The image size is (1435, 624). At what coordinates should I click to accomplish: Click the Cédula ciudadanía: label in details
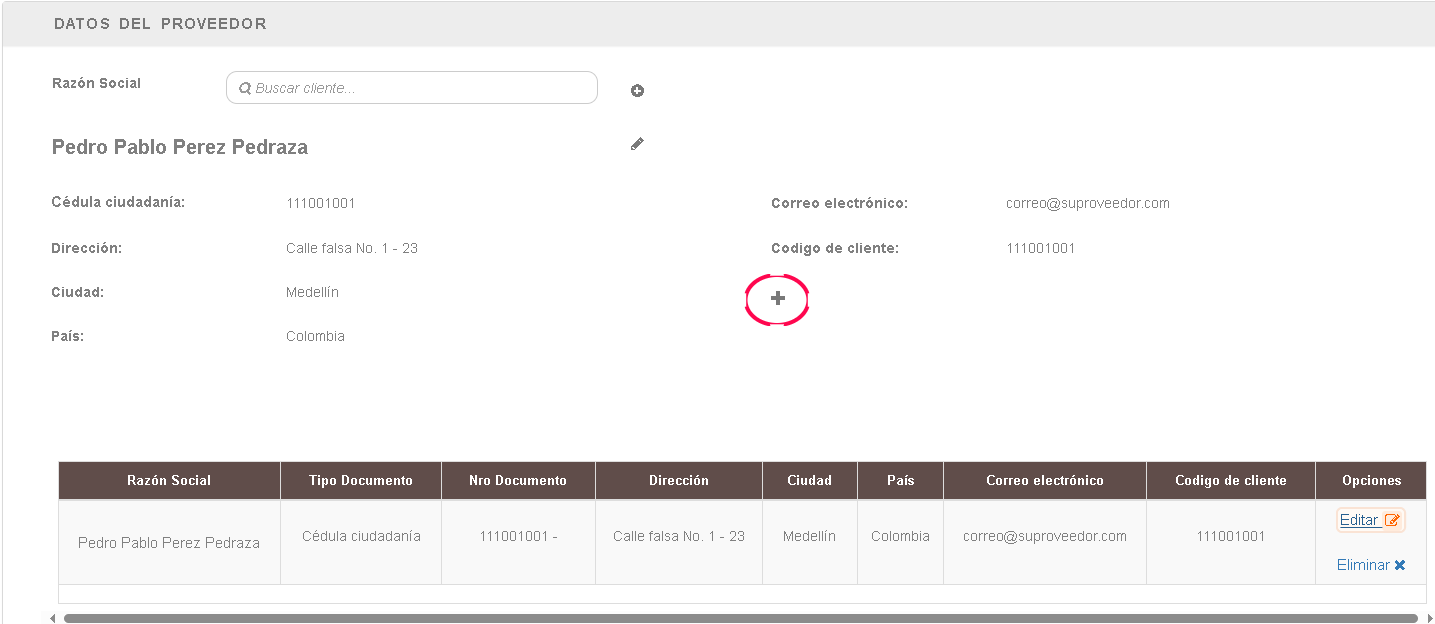click(x=119, y=202)
